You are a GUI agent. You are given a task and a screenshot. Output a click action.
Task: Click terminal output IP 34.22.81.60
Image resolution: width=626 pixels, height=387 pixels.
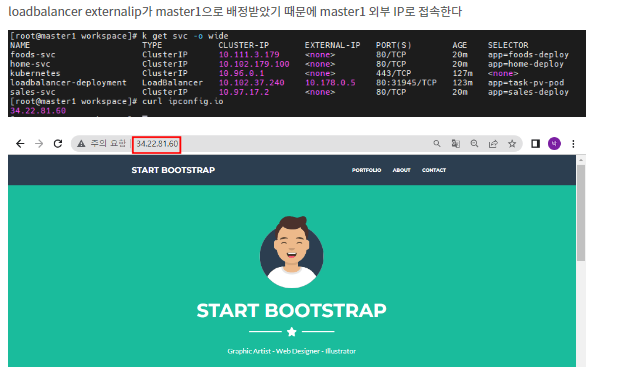[x=38, y=111]
